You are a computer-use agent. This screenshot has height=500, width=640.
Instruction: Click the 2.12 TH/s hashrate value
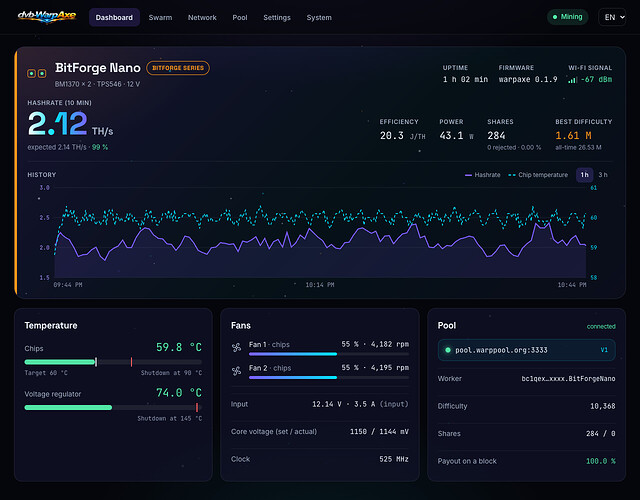70,124
